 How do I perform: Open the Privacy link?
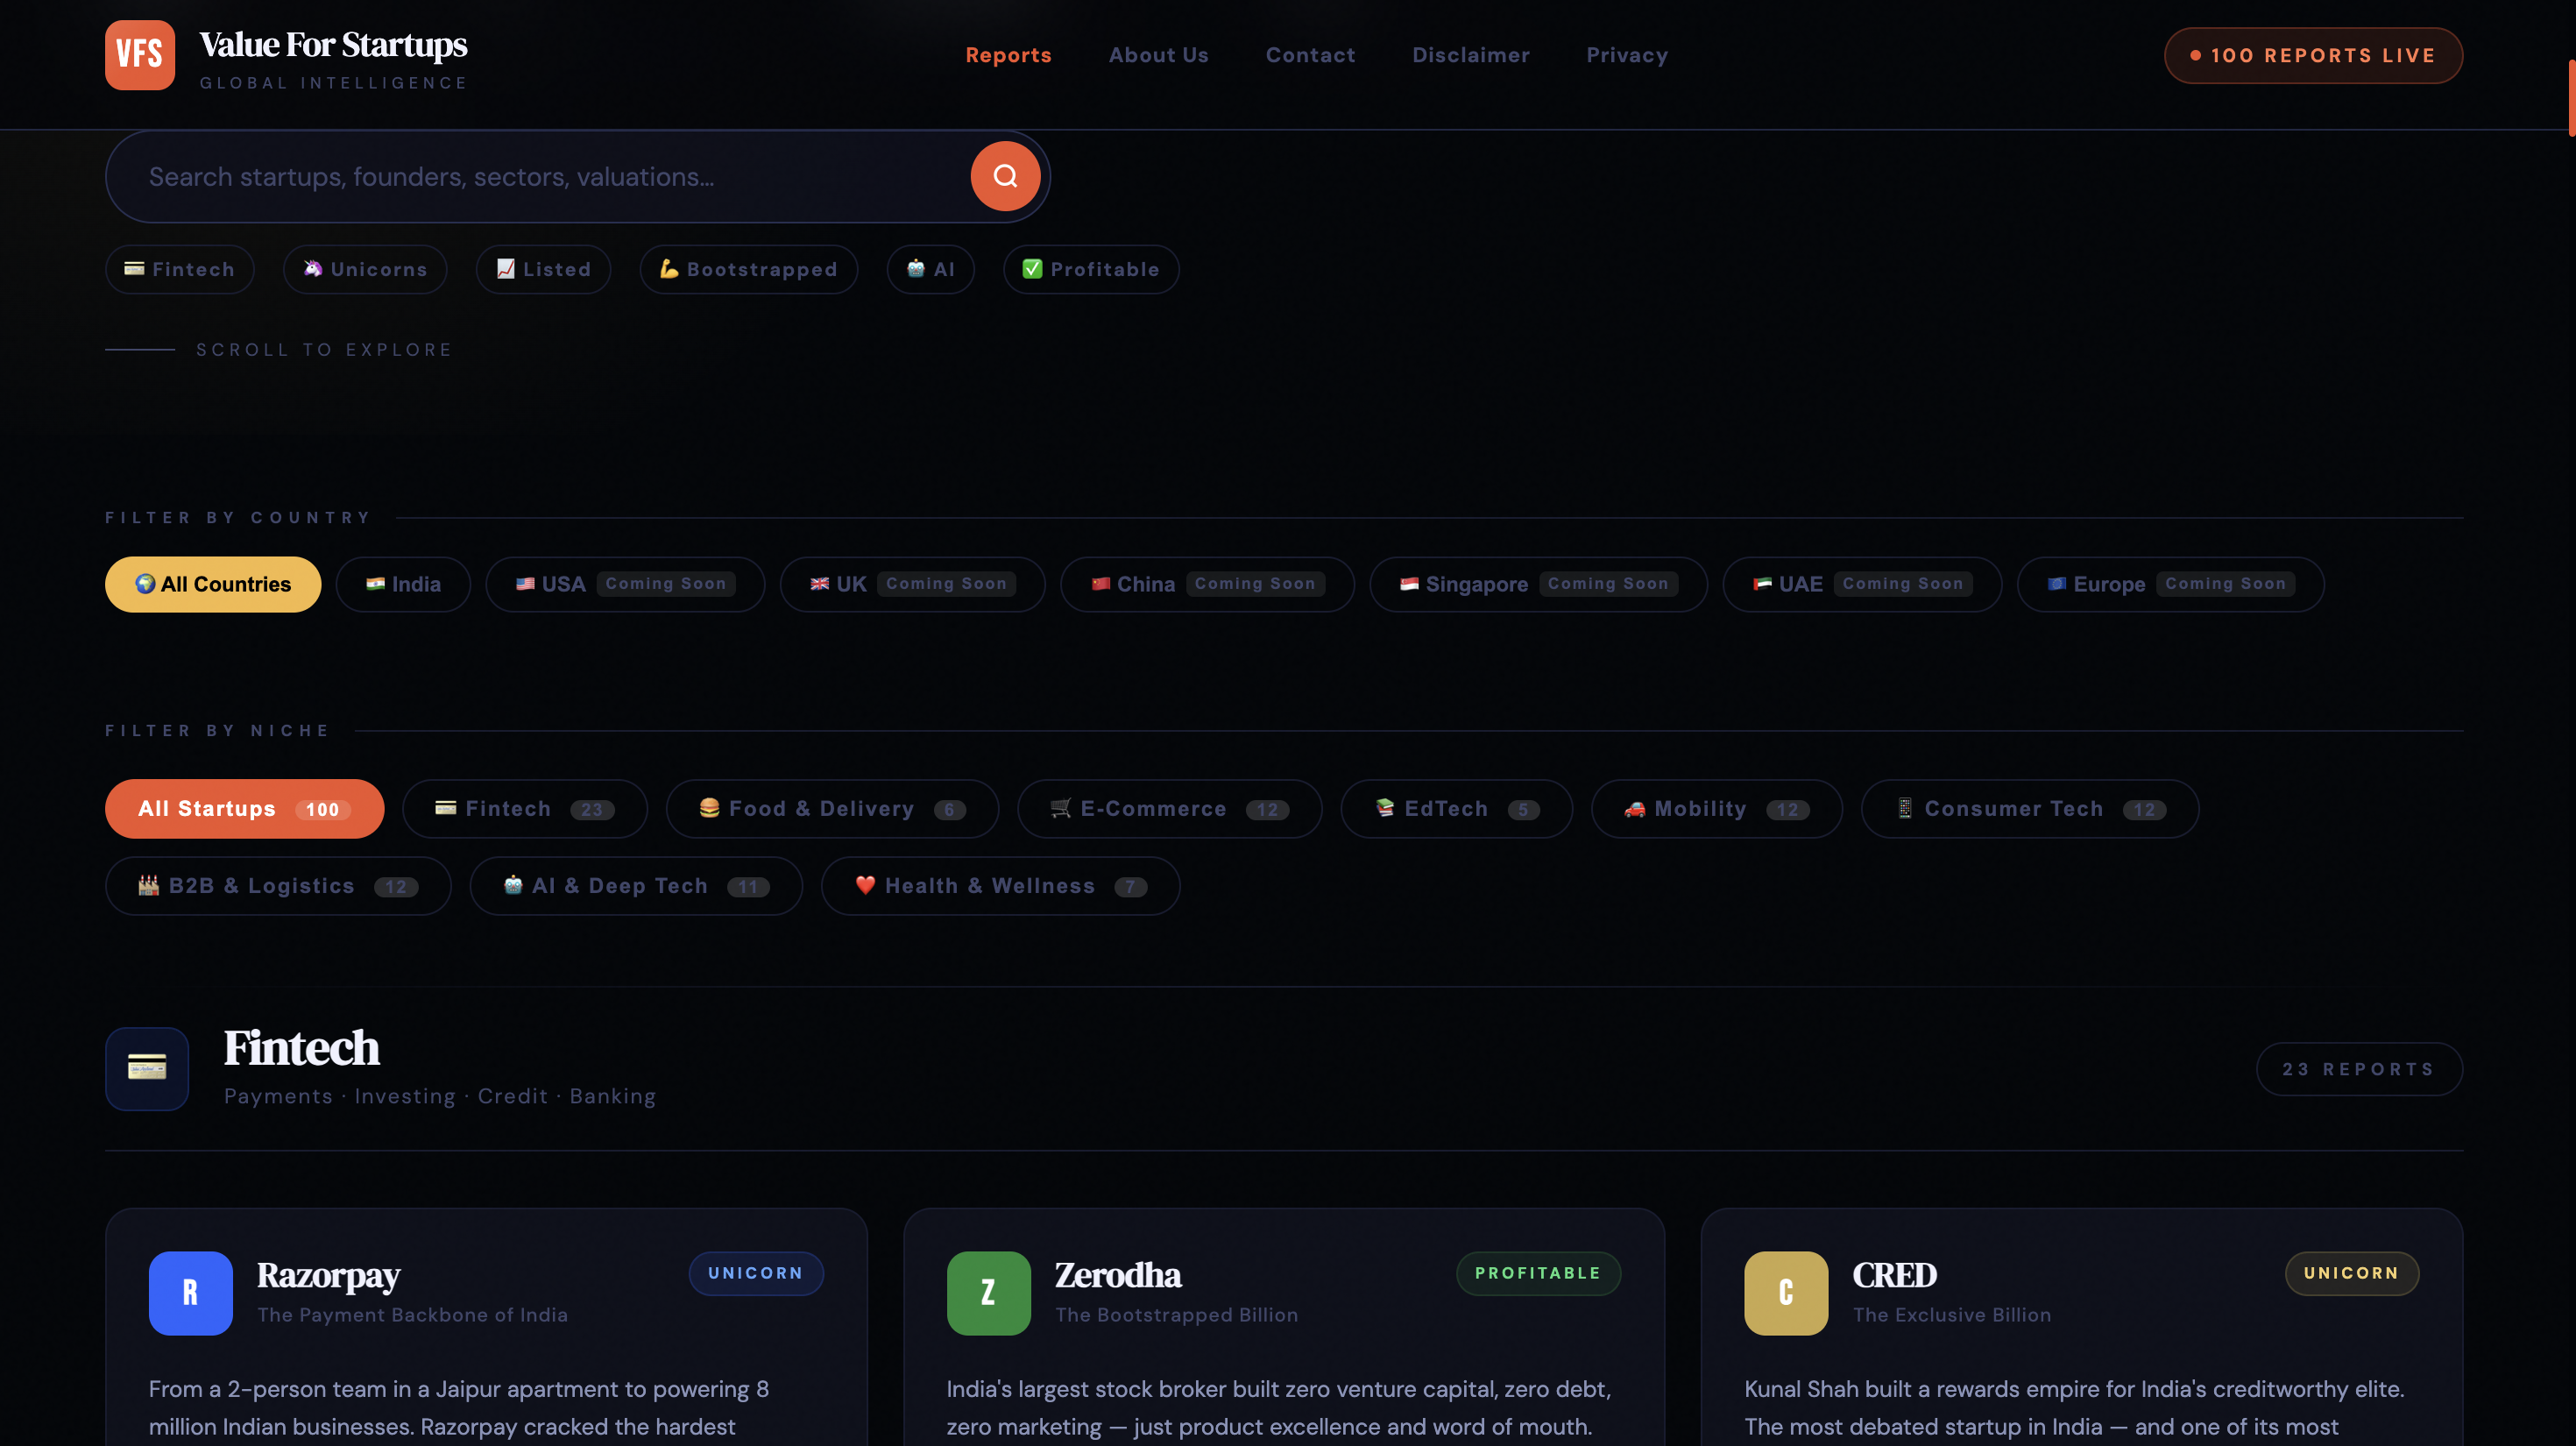[x=1627, y=55]
